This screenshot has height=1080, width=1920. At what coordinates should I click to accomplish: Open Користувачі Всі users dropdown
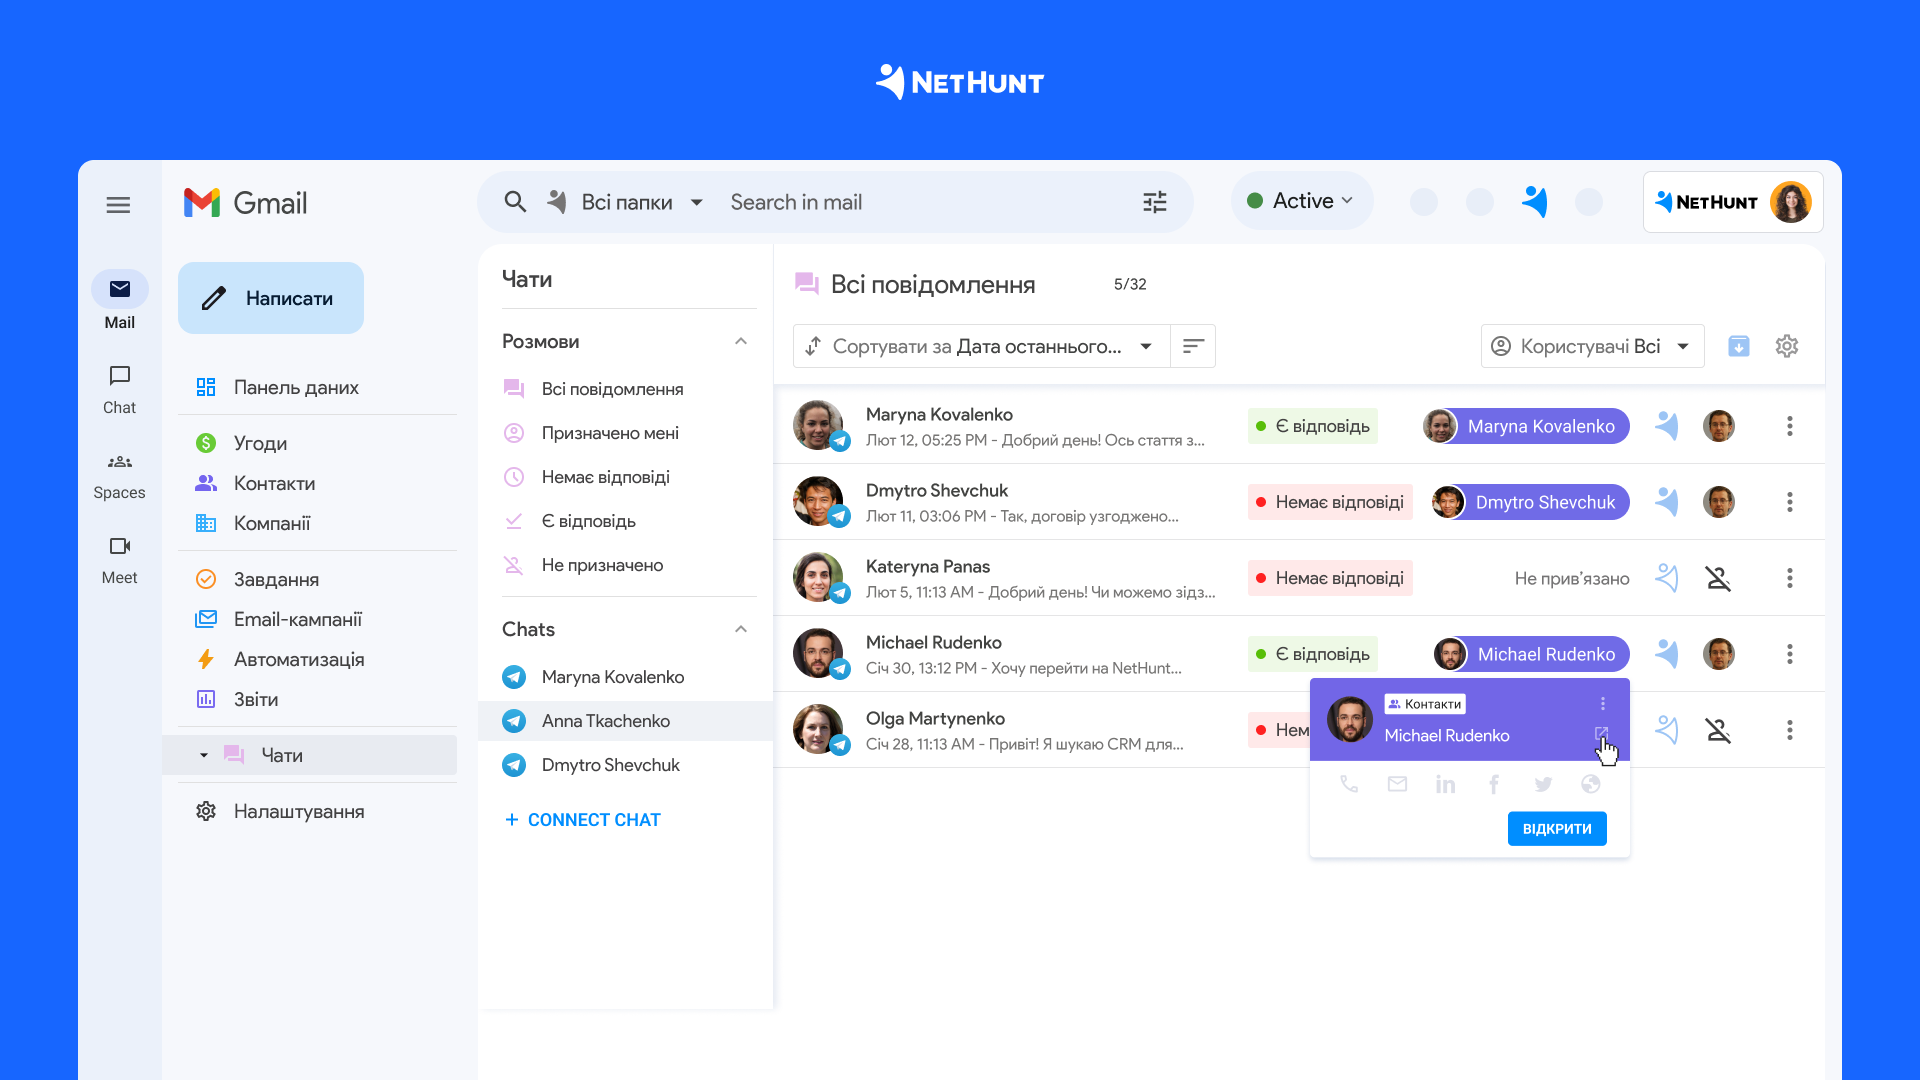click(x=1592, y=346)
